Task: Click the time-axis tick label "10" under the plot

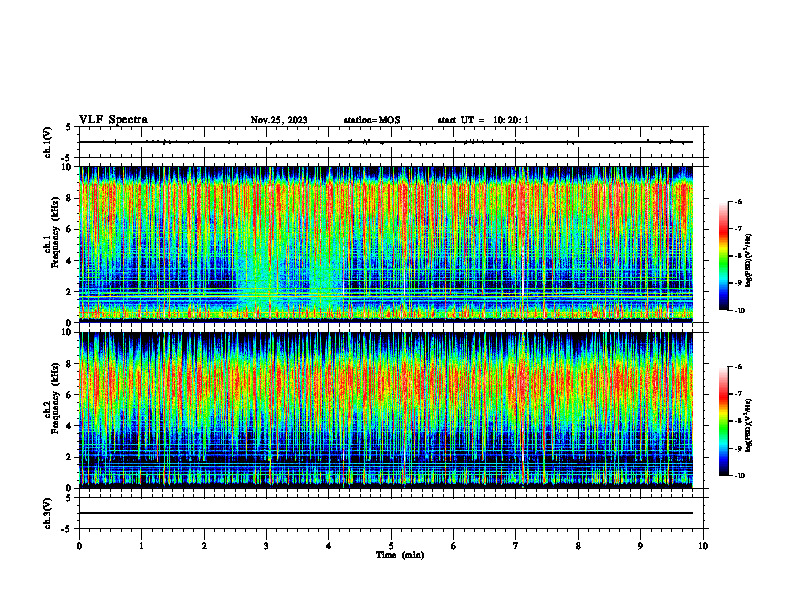Action: [703, 546]
